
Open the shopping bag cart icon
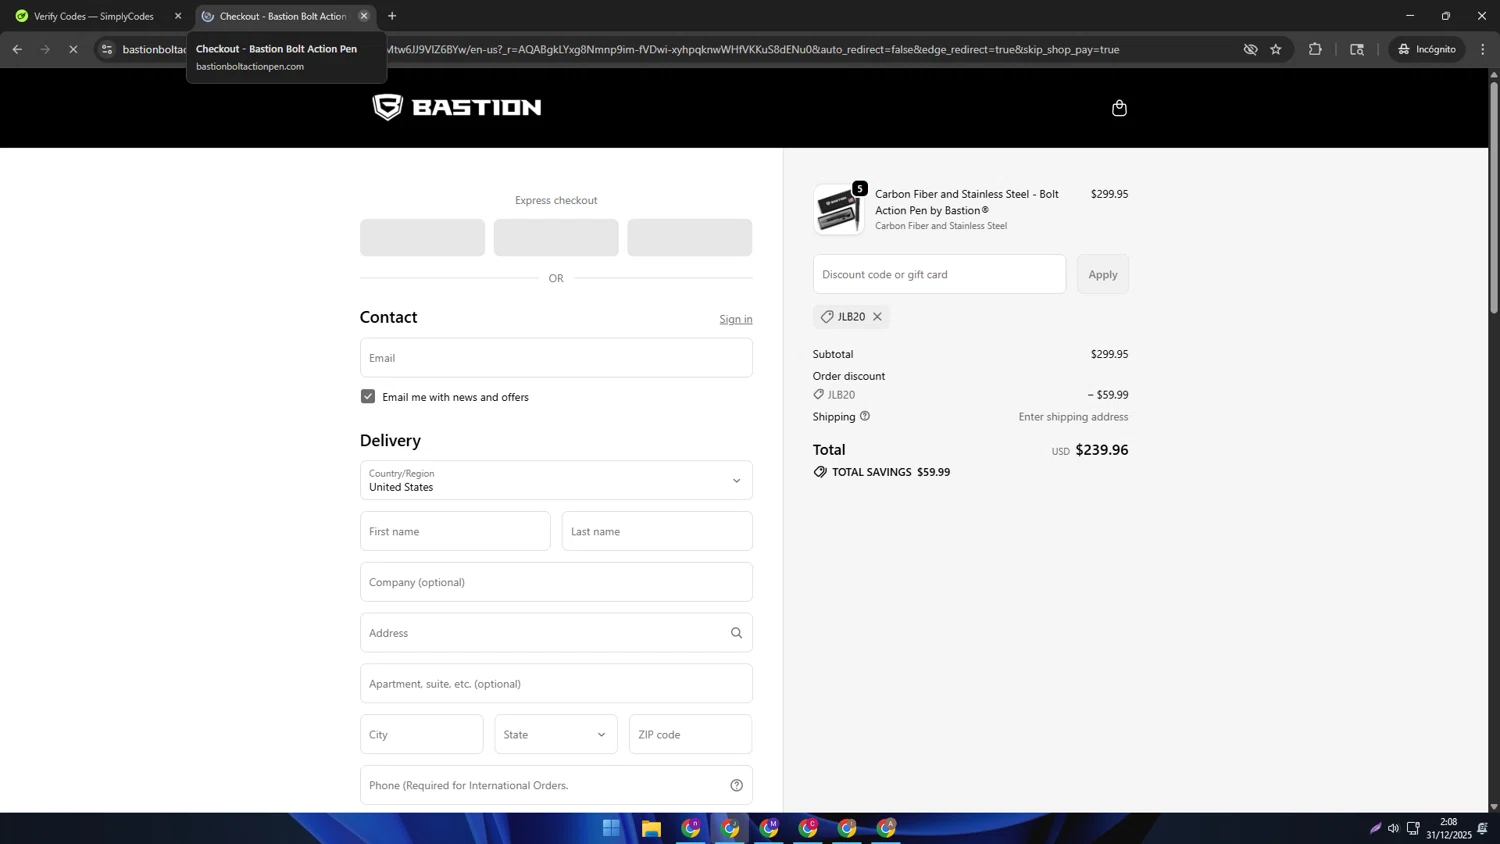point(1119,108)
